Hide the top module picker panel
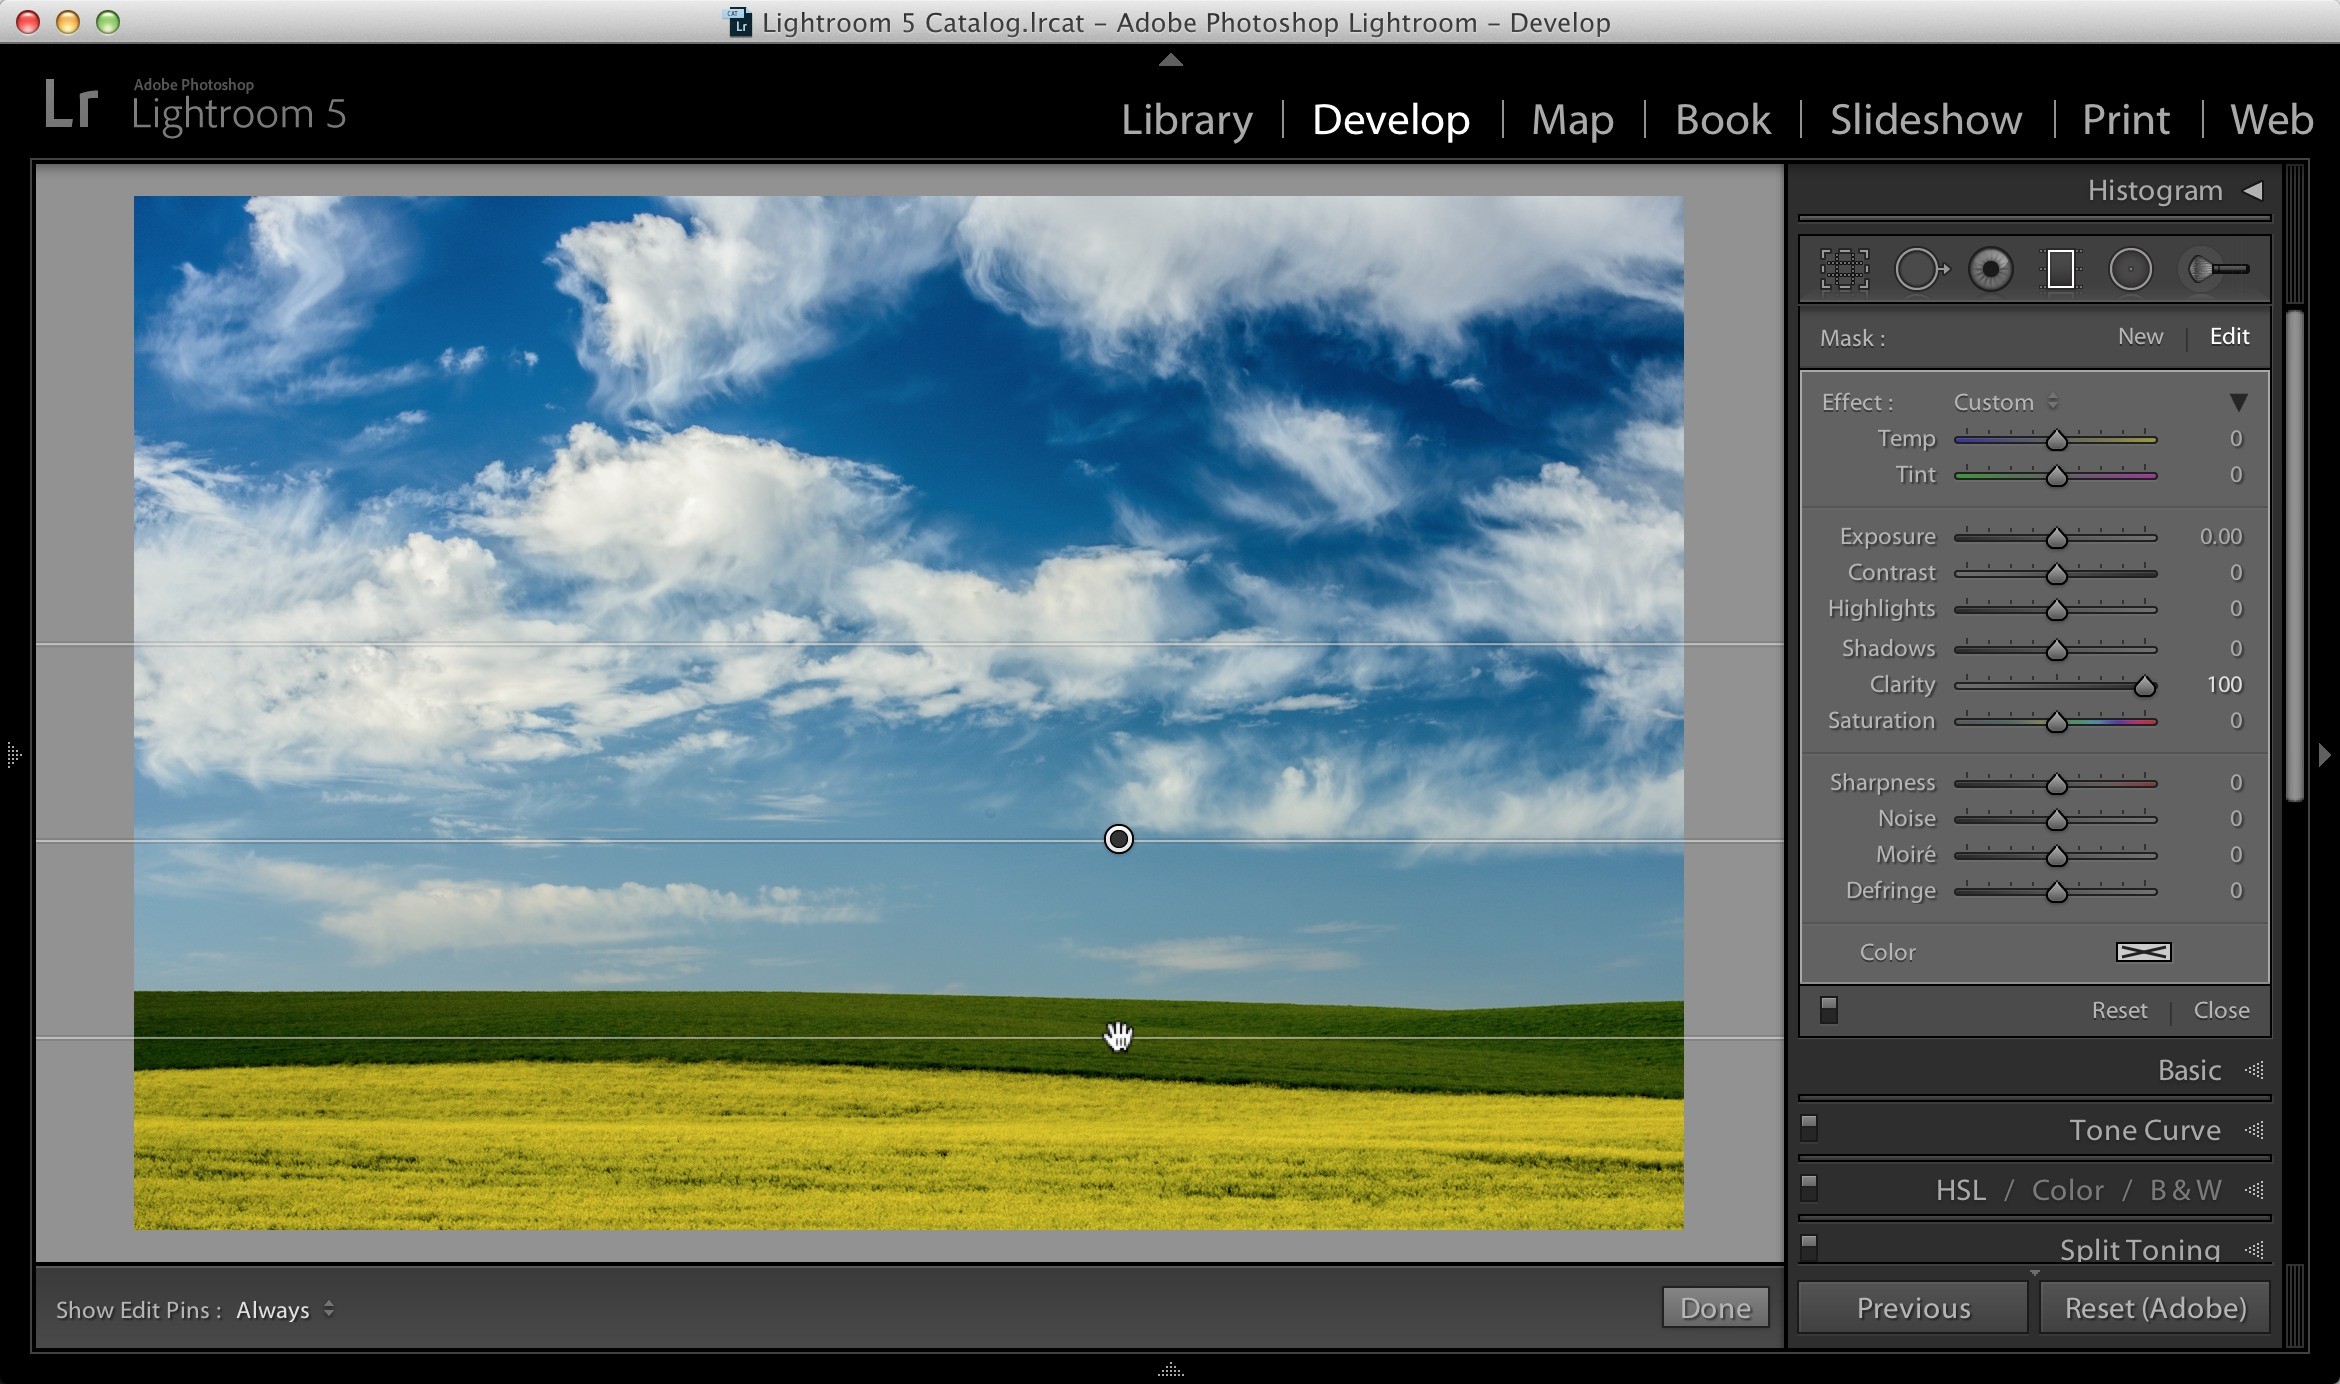 [x=1170, y=60]
